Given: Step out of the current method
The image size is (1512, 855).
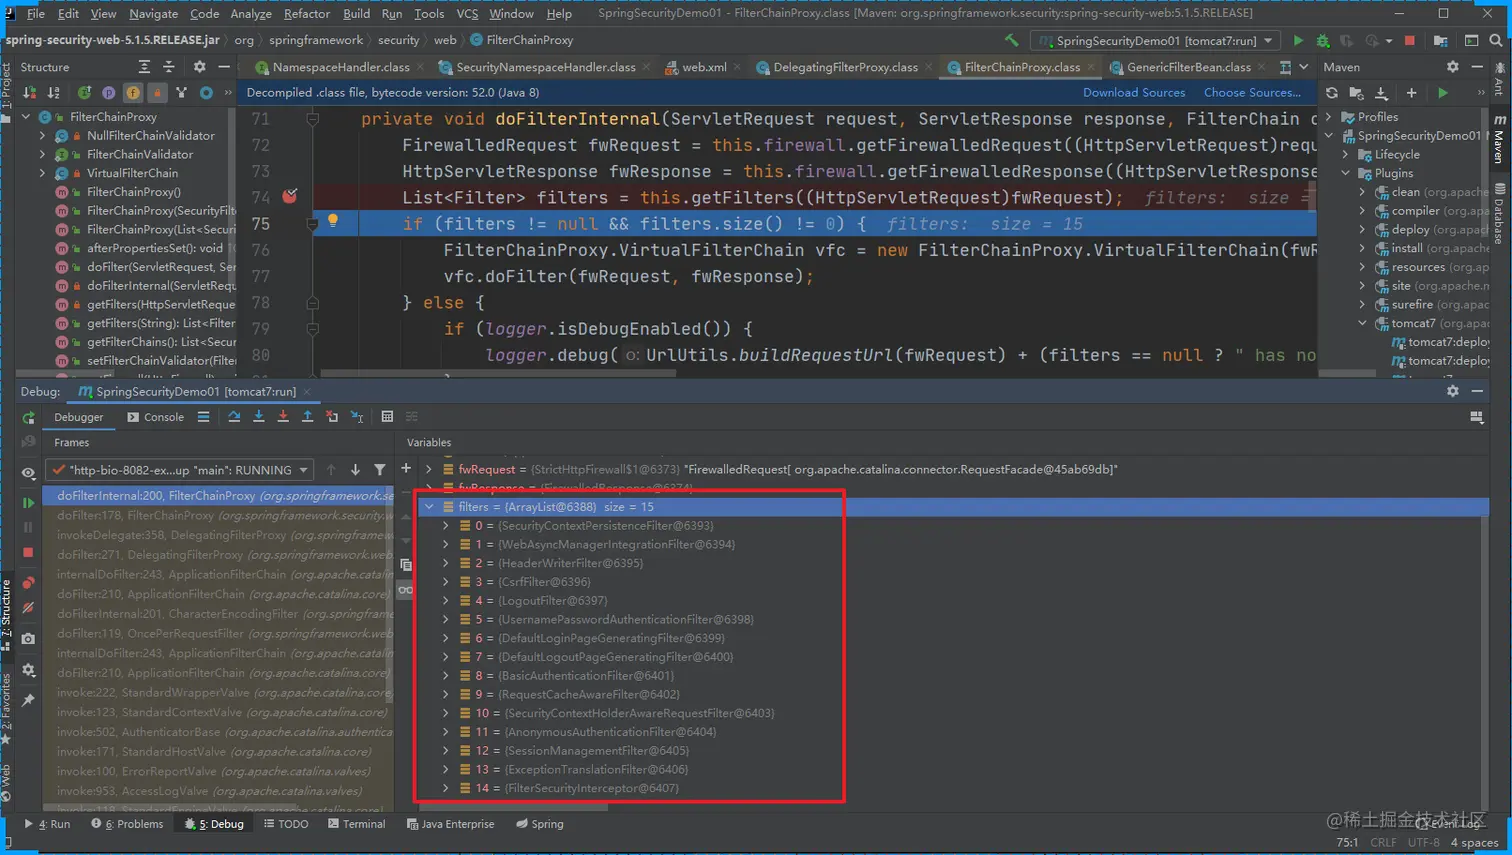Looking at the screenshot, I should click(x=308, y=417).
